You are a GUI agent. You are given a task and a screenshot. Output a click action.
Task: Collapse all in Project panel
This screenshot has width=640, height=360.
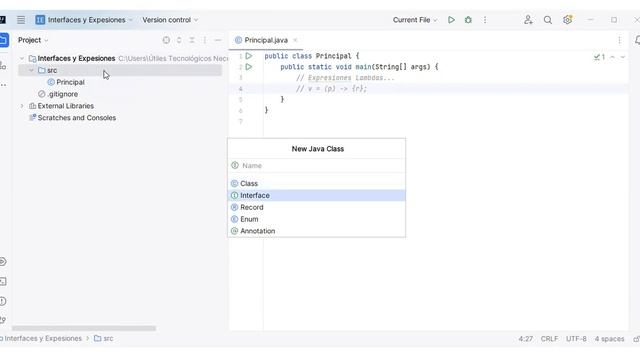[x=192, y=40]
